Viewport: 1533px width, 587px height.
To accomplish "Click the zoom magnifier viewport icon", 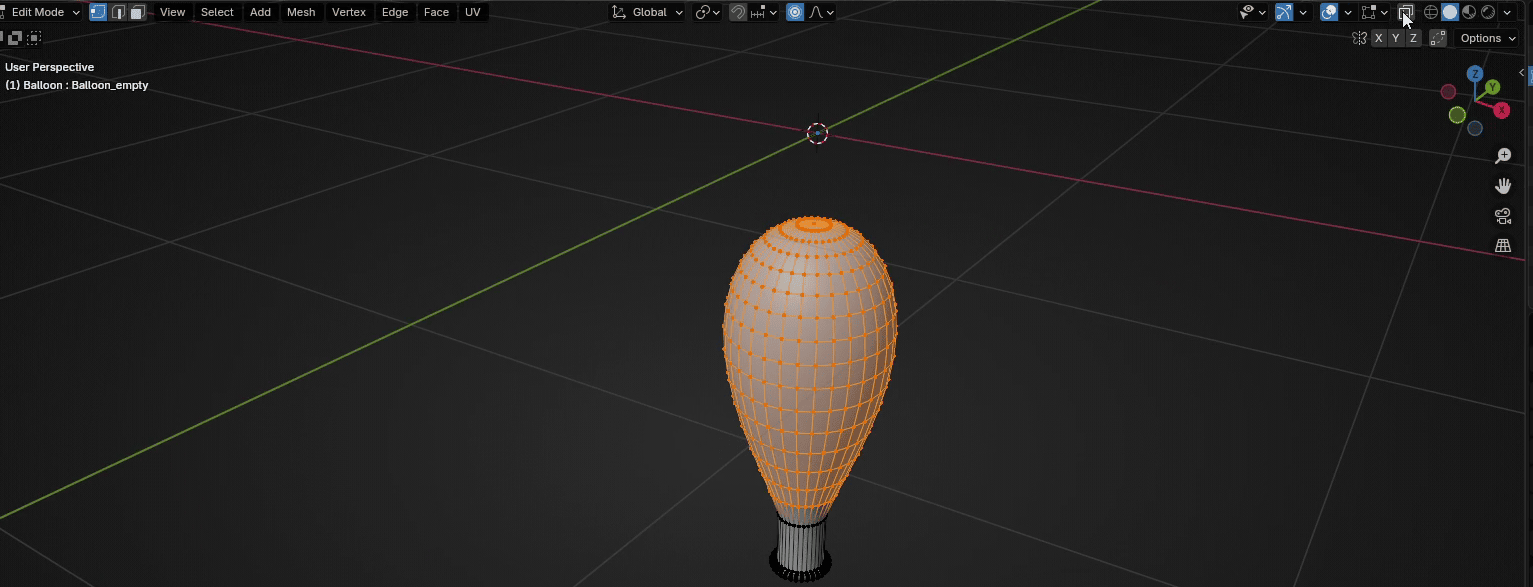I will [x=1502, y=156].
